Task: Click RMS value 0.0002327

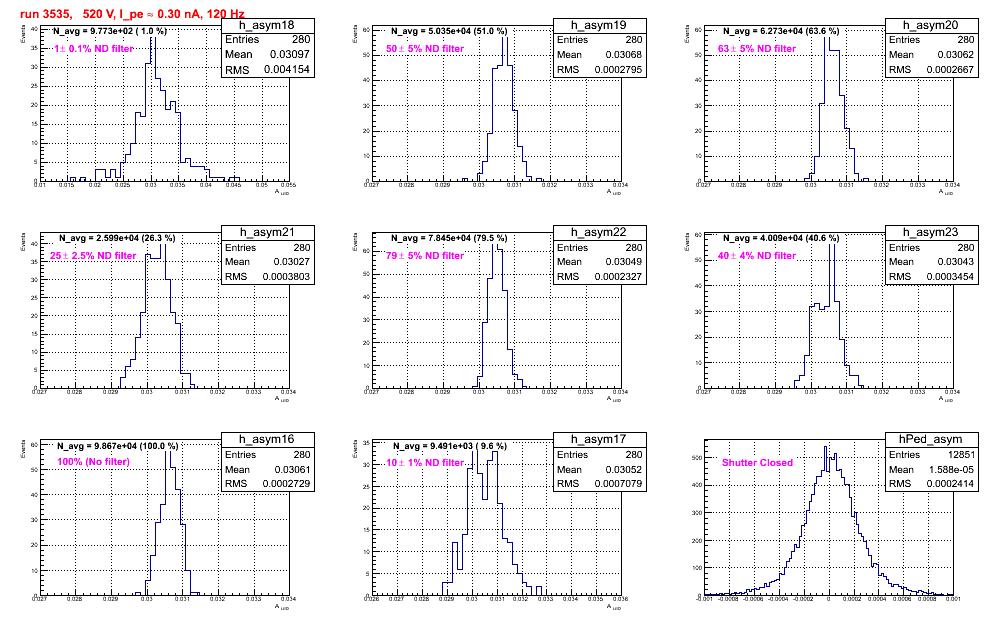Action: point(618,277)
